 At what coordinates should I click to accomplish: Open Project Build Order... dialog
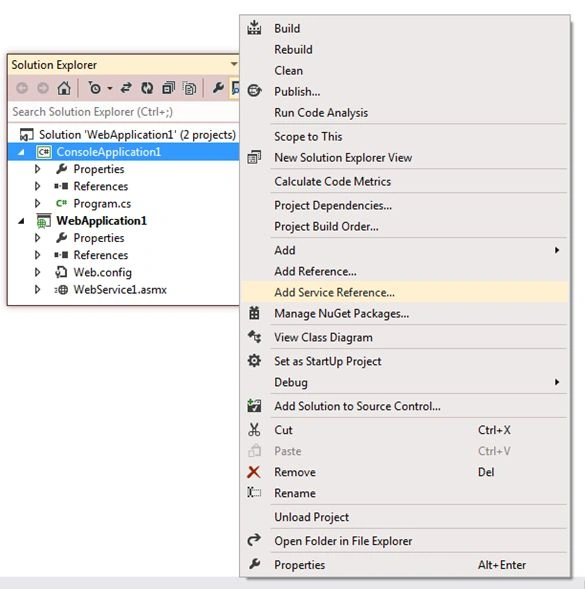click(405, 227)
